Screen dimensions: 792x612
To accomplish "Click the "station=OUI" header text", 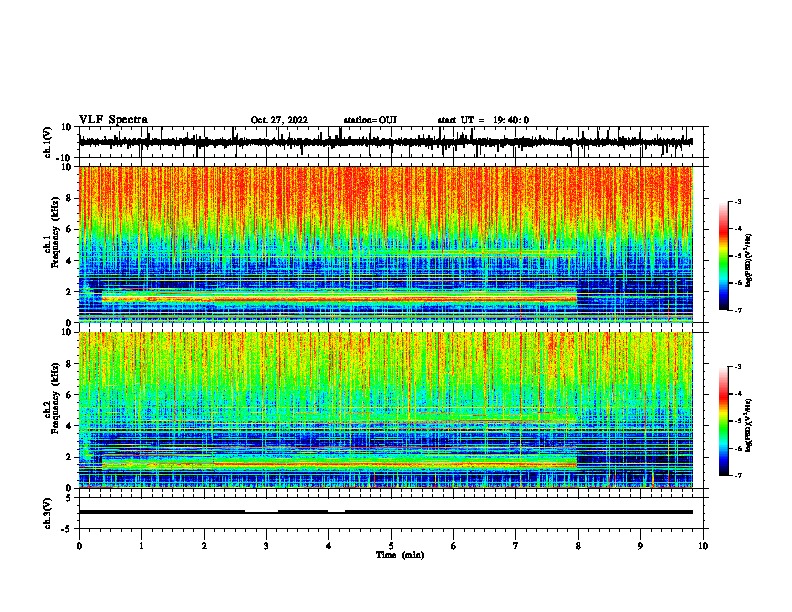I will tap(370, 120).
